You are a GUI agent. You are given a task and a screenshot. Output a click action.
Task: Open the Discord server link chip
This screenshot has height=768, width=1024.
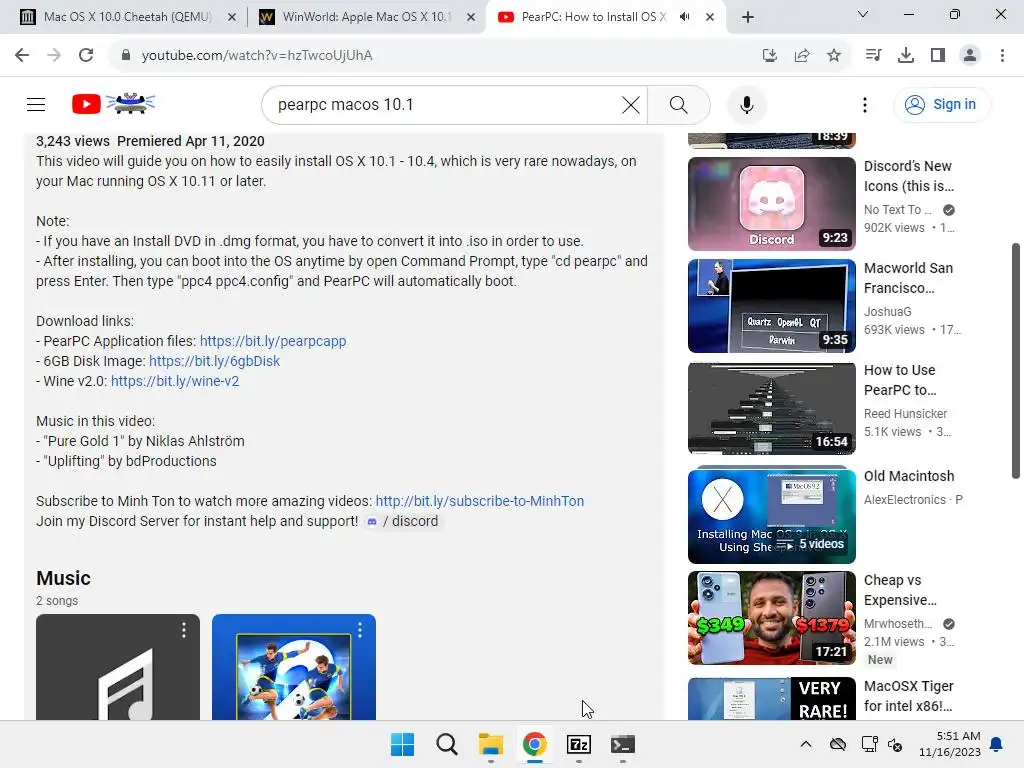[402, 521]
